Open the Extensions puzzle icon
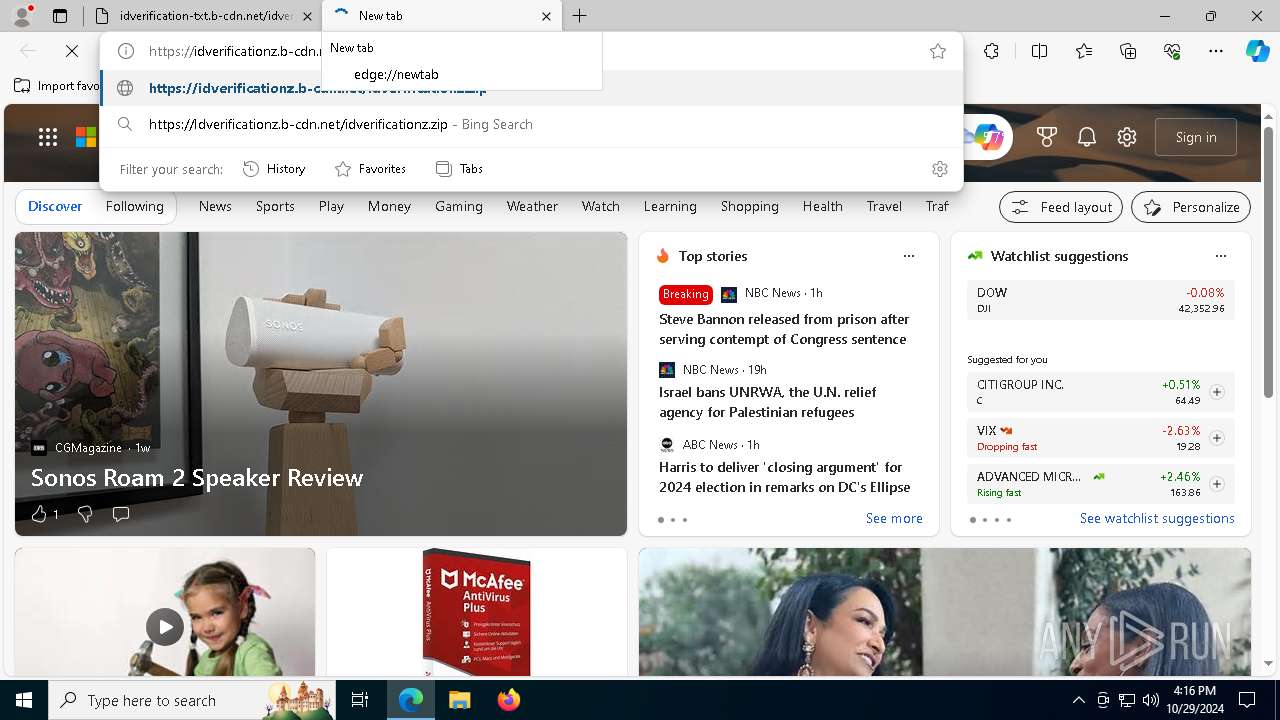Screen dimensions: 1280x720 [991, 51]
